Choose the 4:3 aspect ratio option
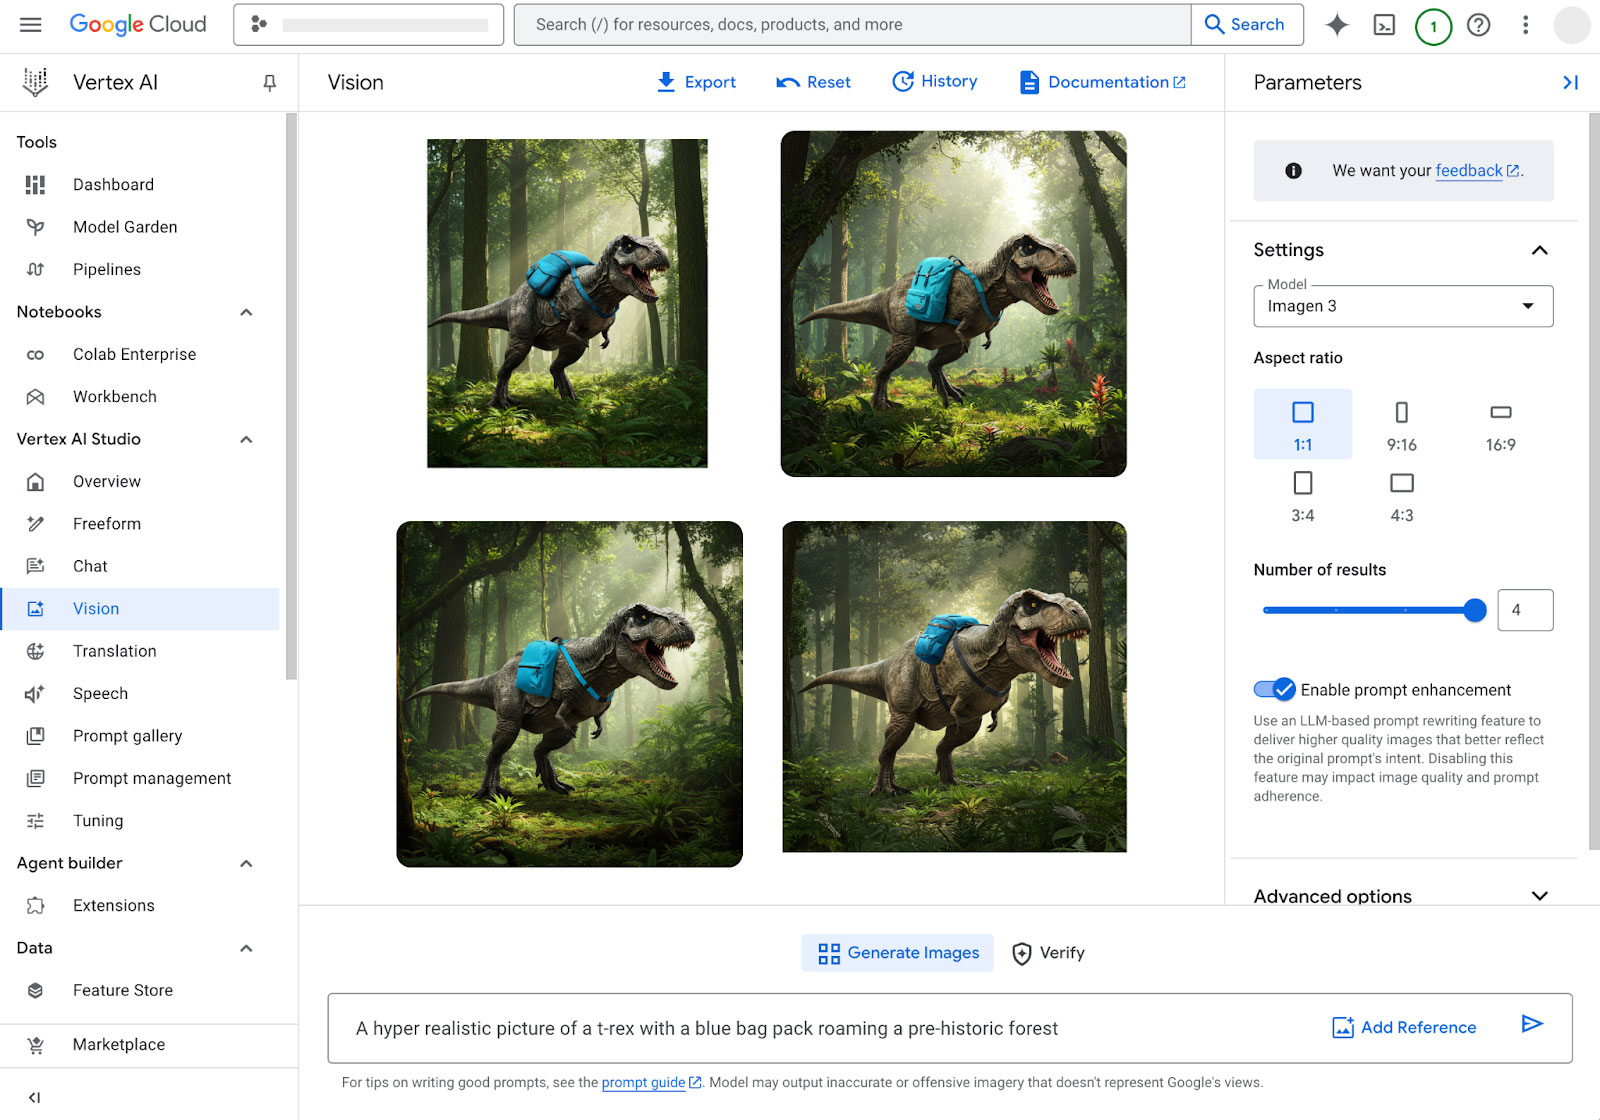Image resolution: width=1600 pixels, height=1120 pixels. click(1401, 495)
